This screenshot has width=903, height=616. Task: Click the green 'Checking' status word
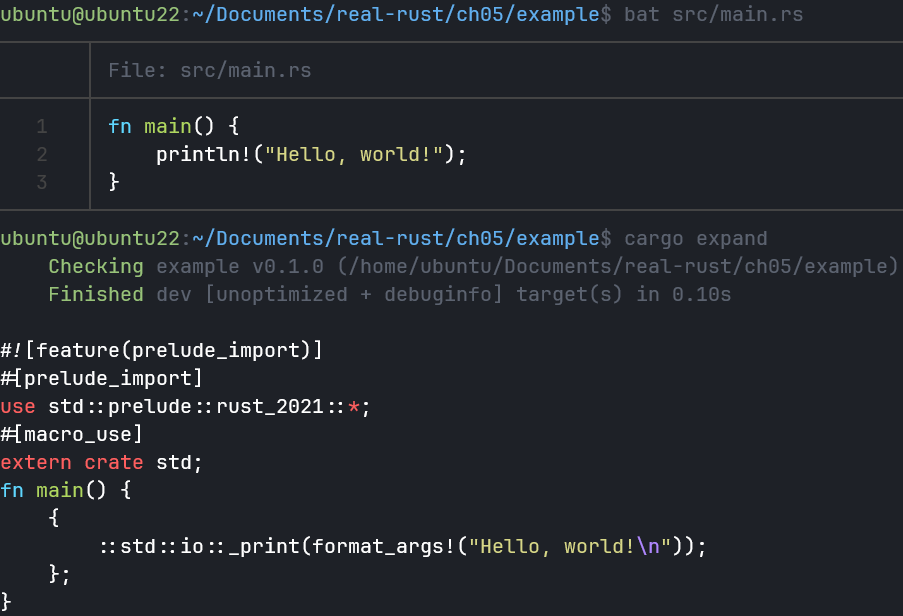tap(96, 266)
